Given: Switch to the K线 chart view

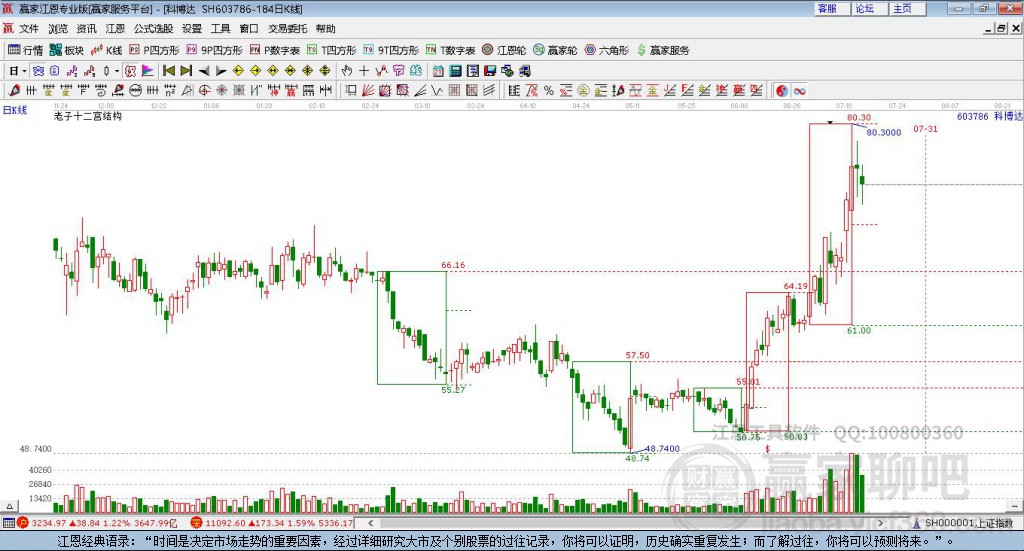Looking at the screenshot, I should [106, 50].
